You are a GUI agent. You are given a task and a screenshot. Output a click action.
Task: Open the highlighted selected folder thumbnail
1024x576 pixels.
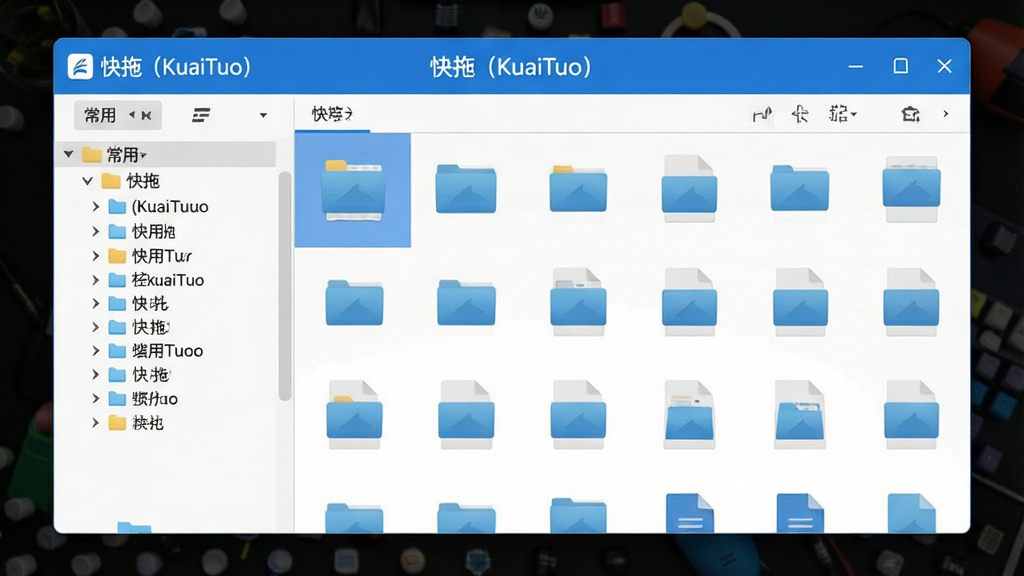[353, 190]
